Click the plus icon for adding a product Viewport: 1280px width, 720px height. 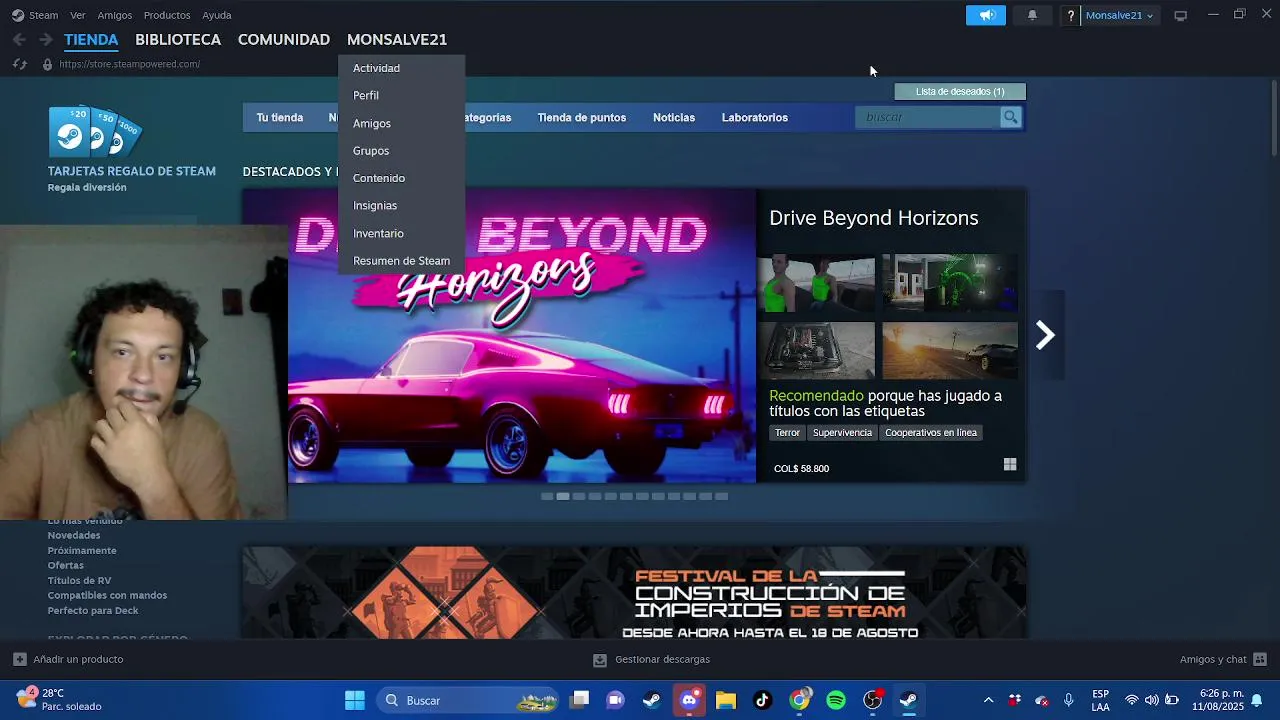click(19, 659)
